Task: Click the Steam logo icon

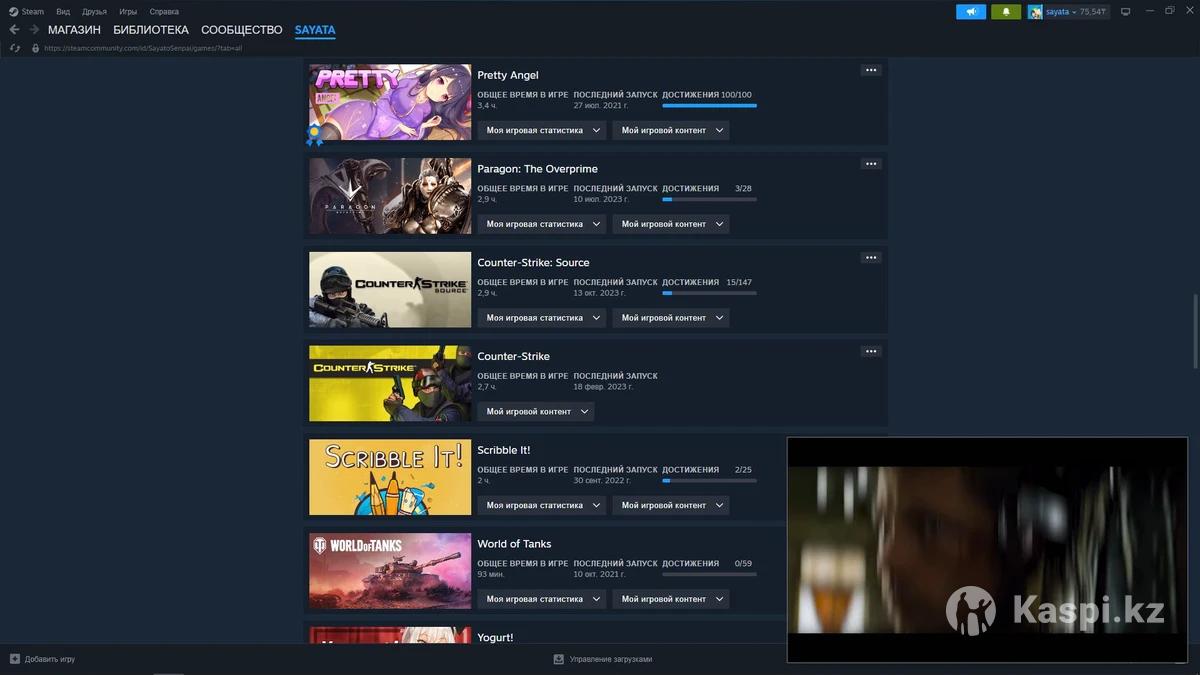Action: click(14, 12)
